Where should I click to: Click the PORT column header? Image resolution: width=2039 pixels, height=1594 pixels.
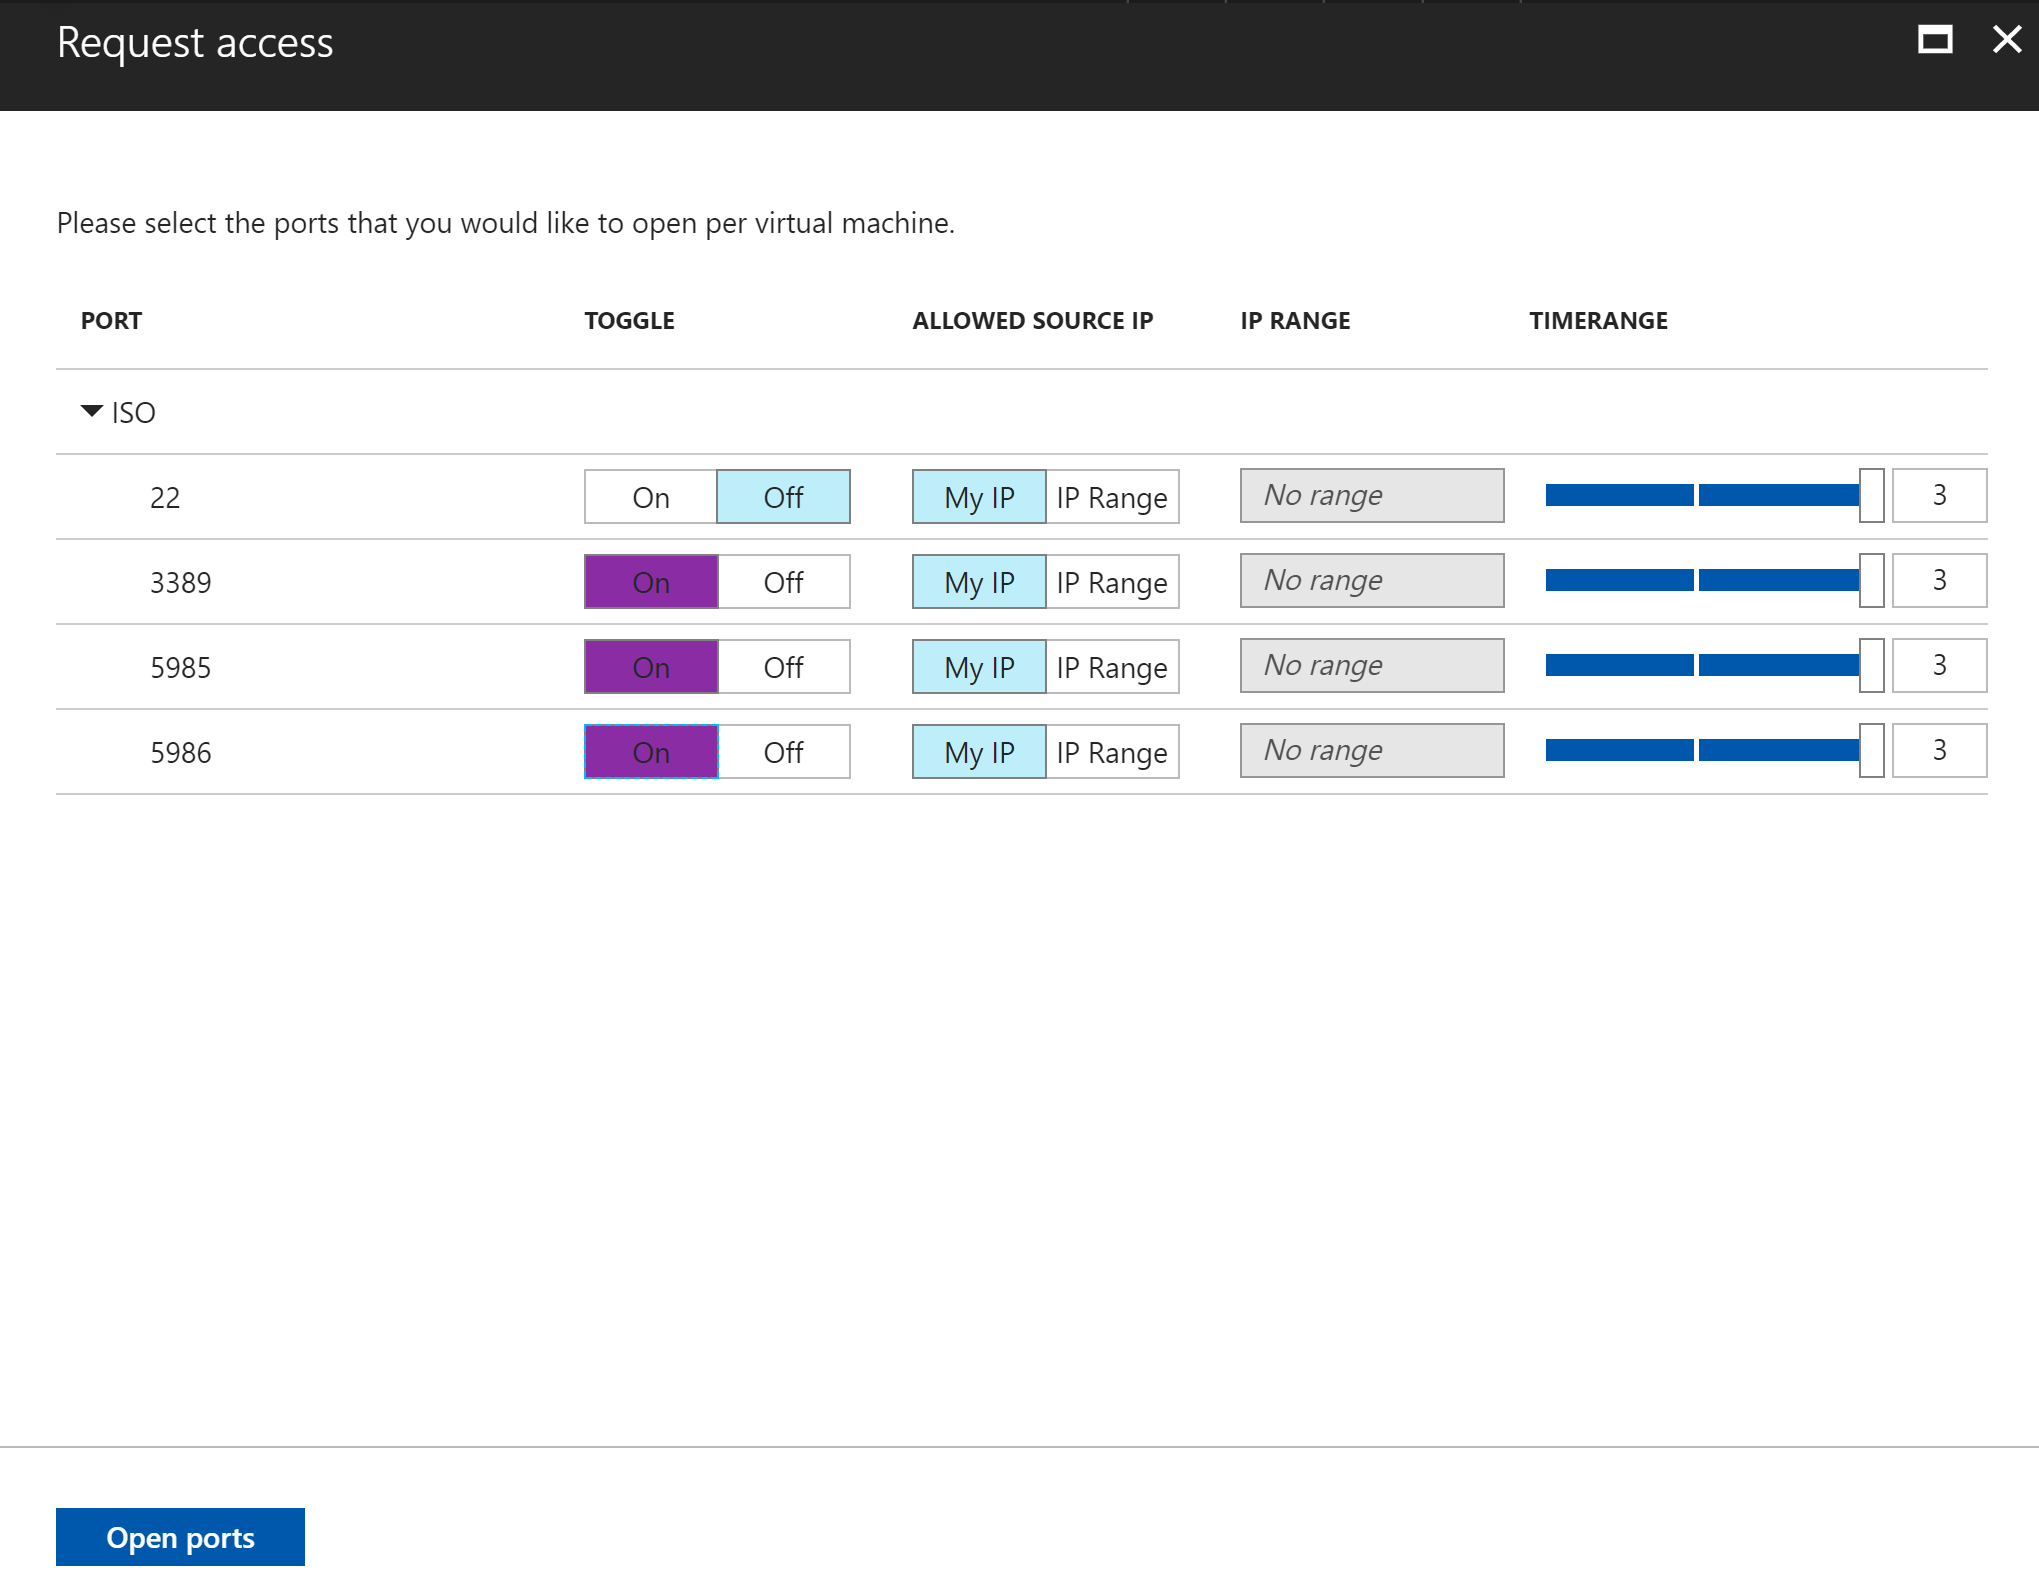111,321
